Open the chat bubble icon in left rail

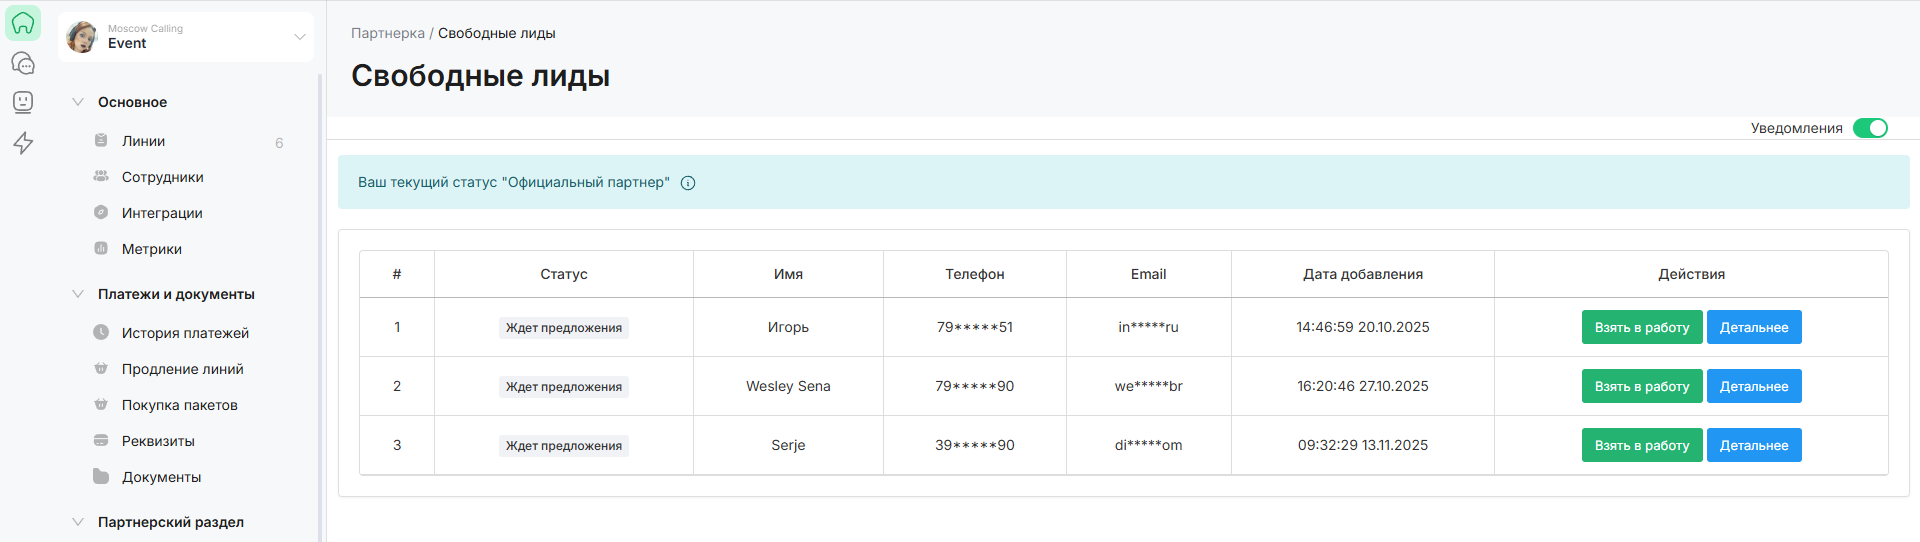click(23, 63)
